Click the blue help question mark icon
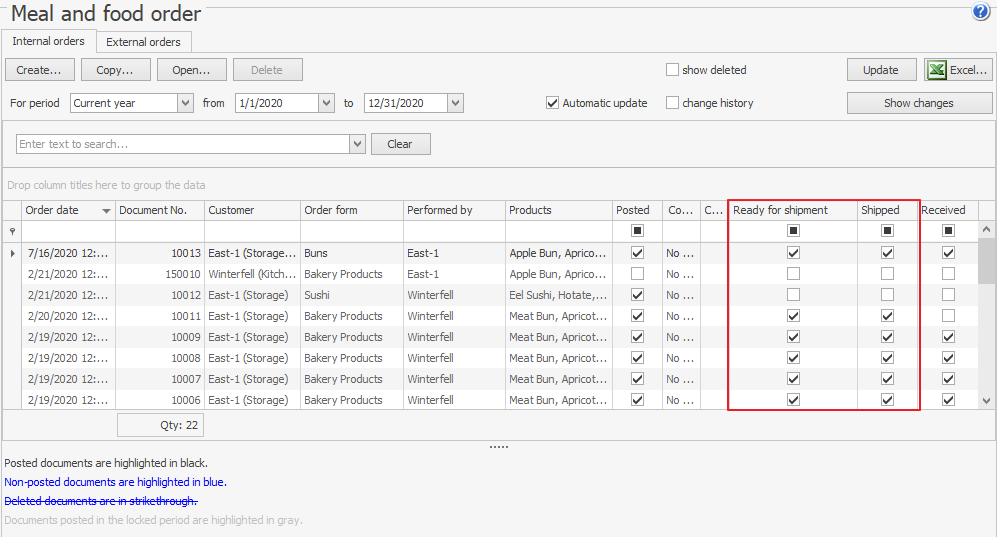997x537 pixels. click(980, 12)
